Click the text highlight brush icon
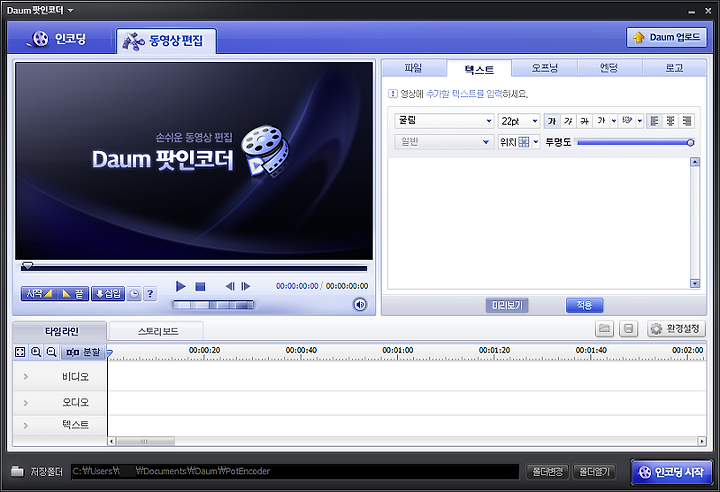Screen dimensions: 720x492 click(x=627, y=121)
